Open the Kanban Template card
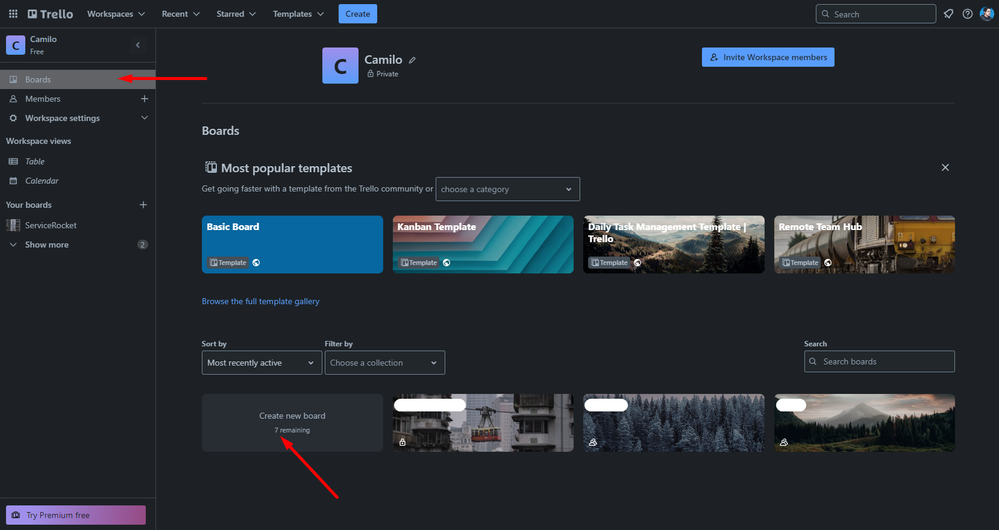This screenshot has width=999, height=530. pyautogui.click(x=483, y=244)
